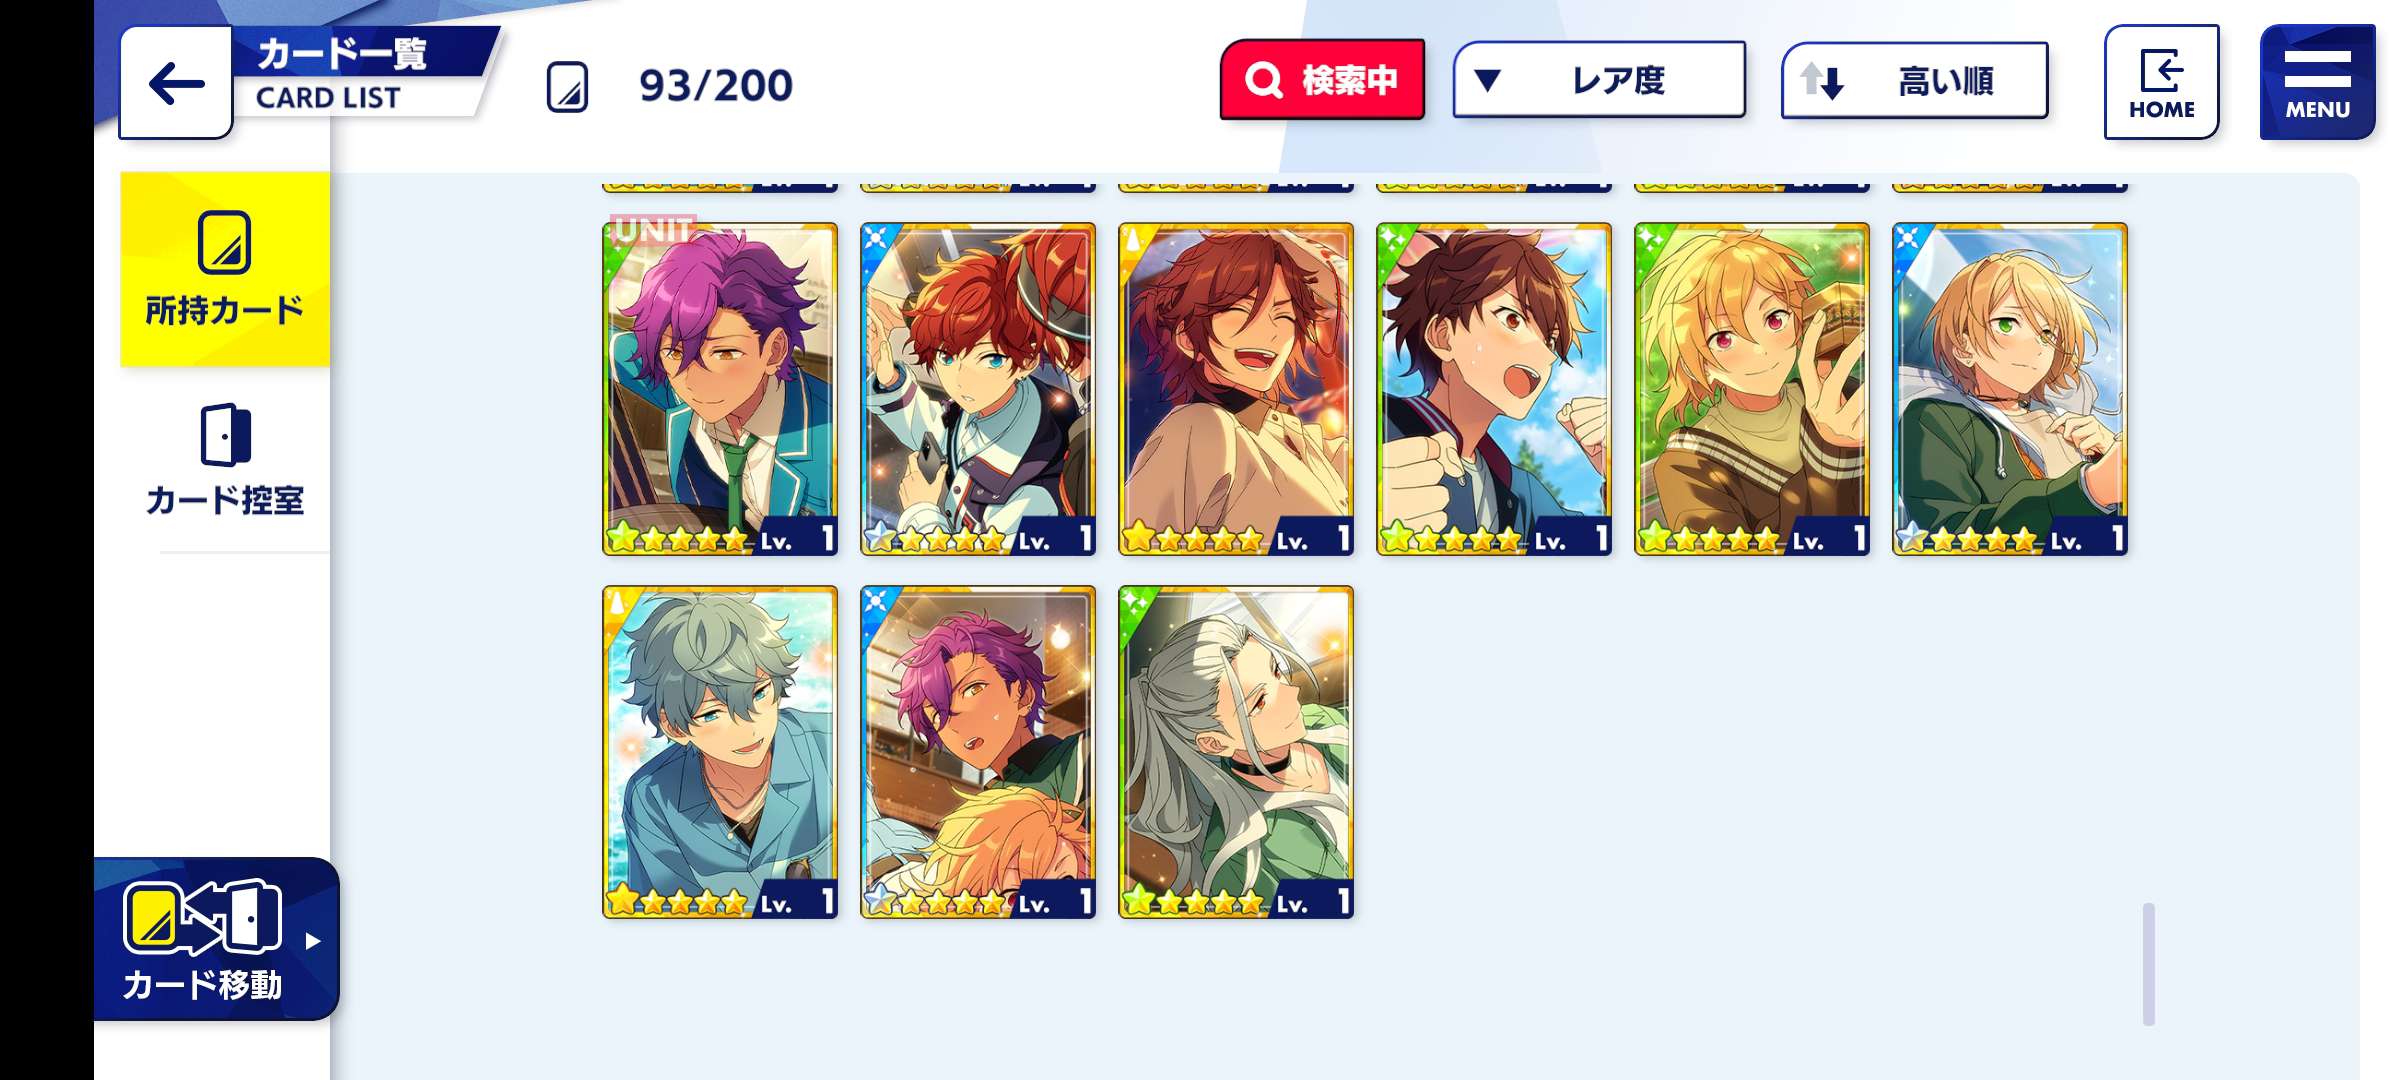The height and width of the screenshot is (1080, 2400).
Task: Click the 検索中 search magnifier icon
Action: point(1263,80)
